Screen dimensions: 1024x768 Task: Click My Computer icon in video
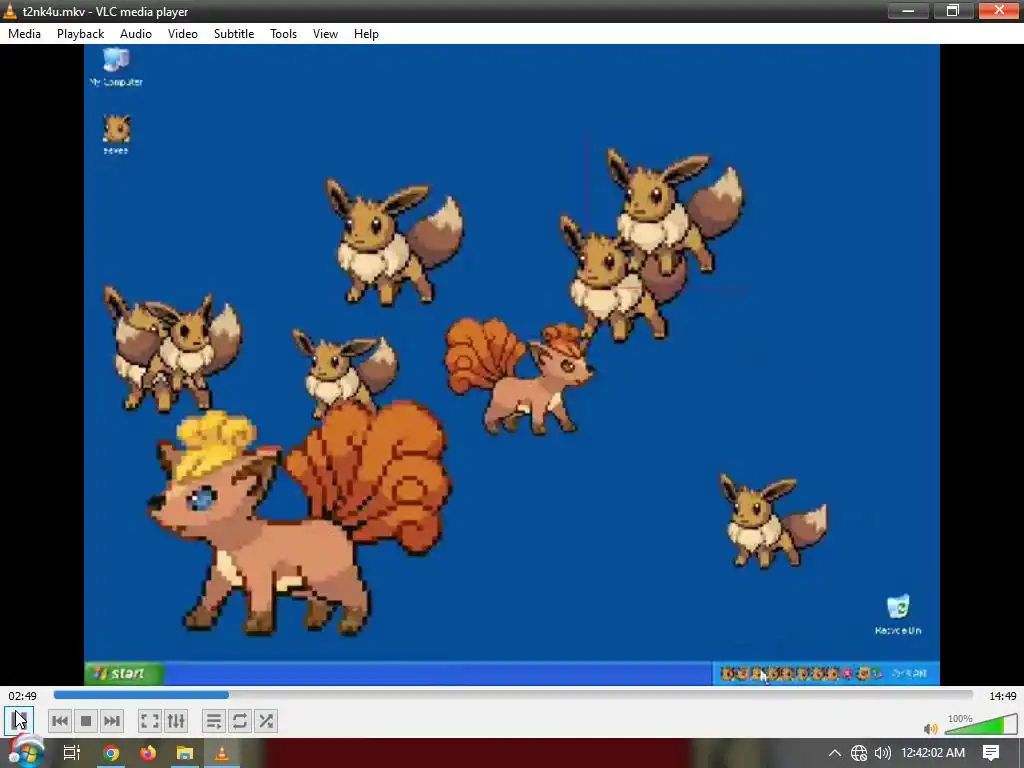point(116,67)
